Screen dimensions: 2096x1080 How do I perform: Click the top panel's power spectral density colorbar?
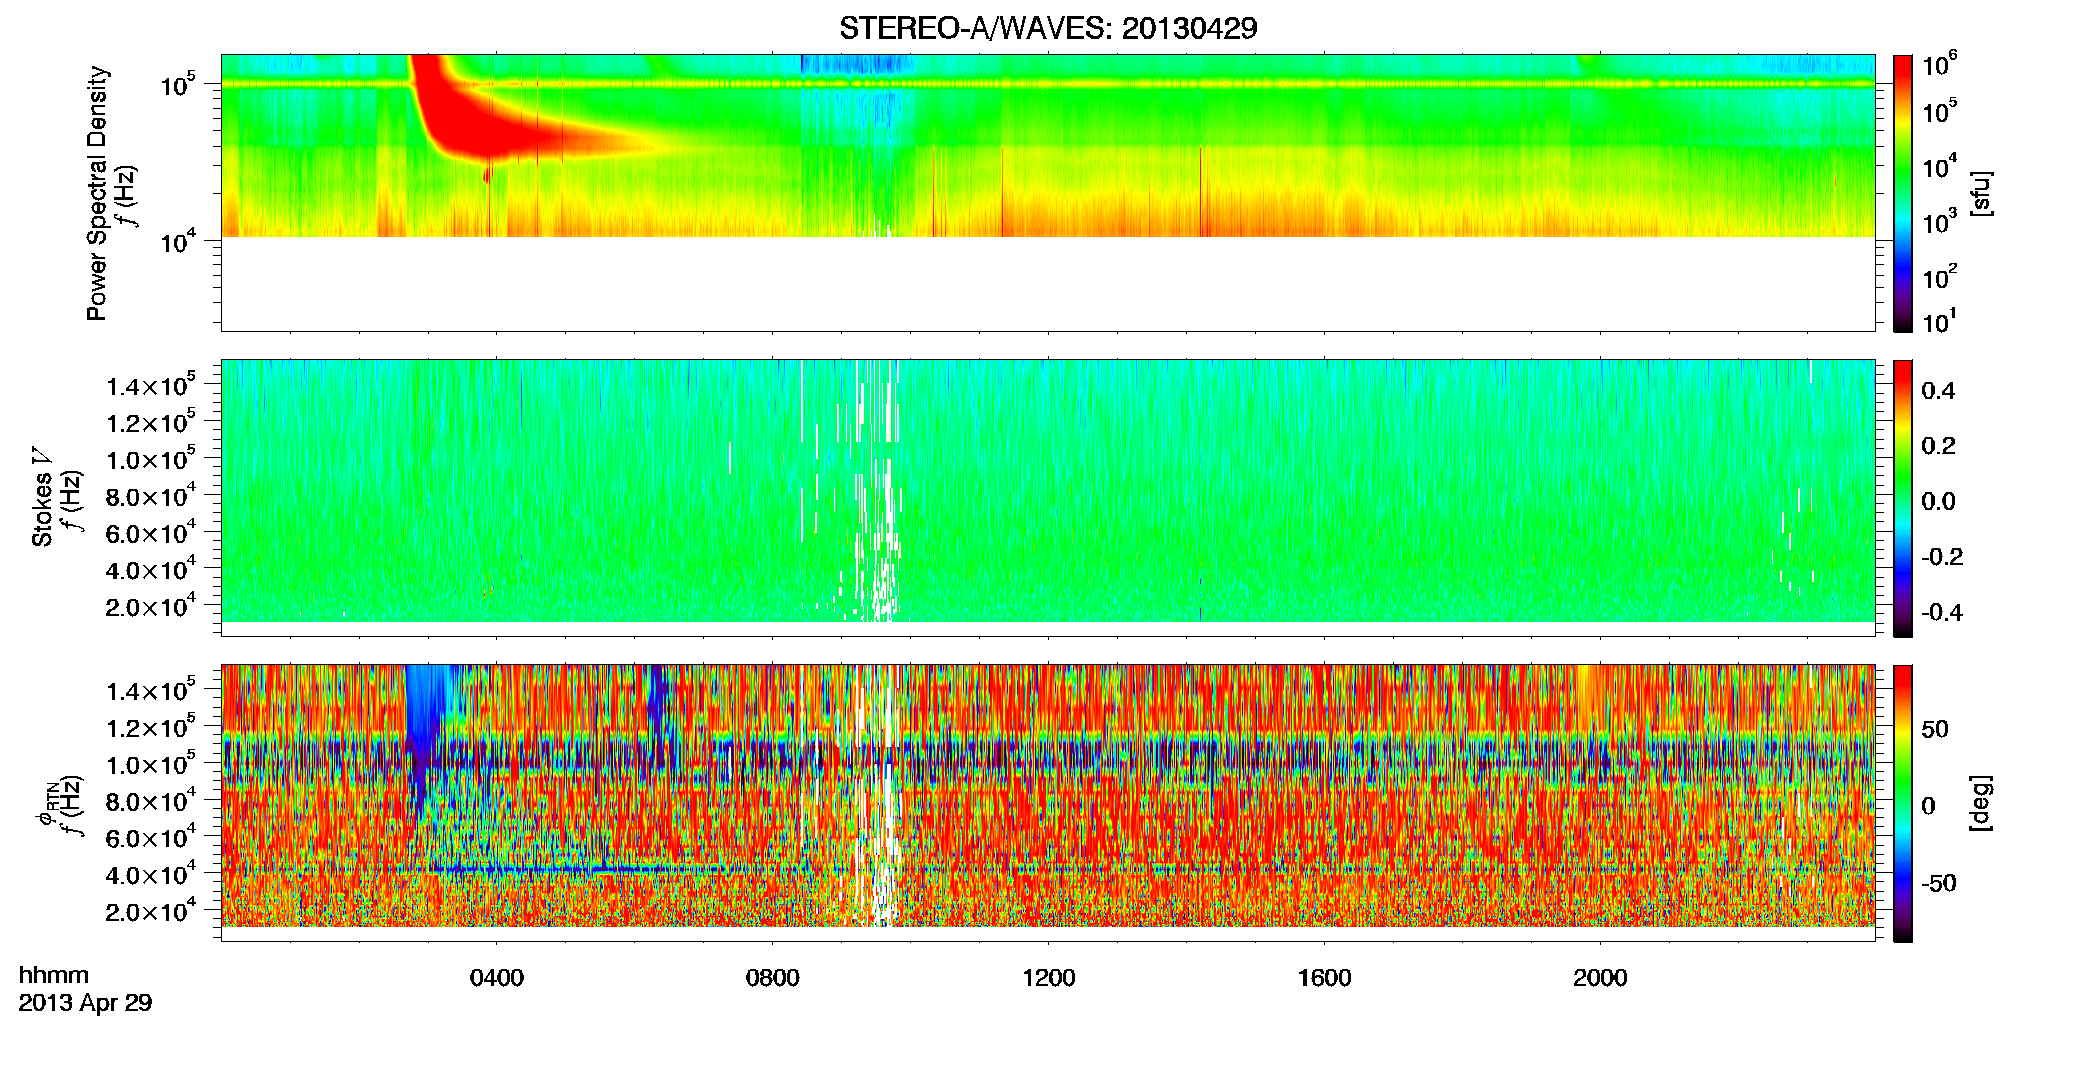coord(1902,193)
